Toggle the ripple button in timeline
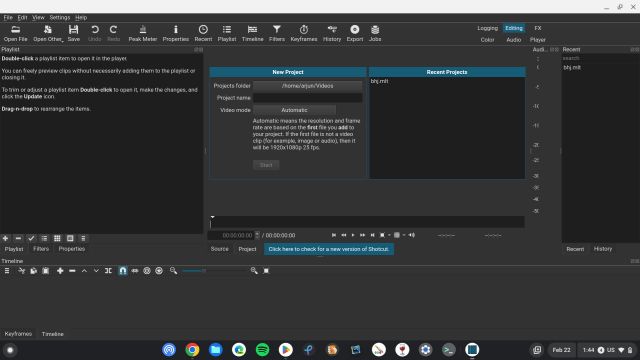 coord(147,271)
